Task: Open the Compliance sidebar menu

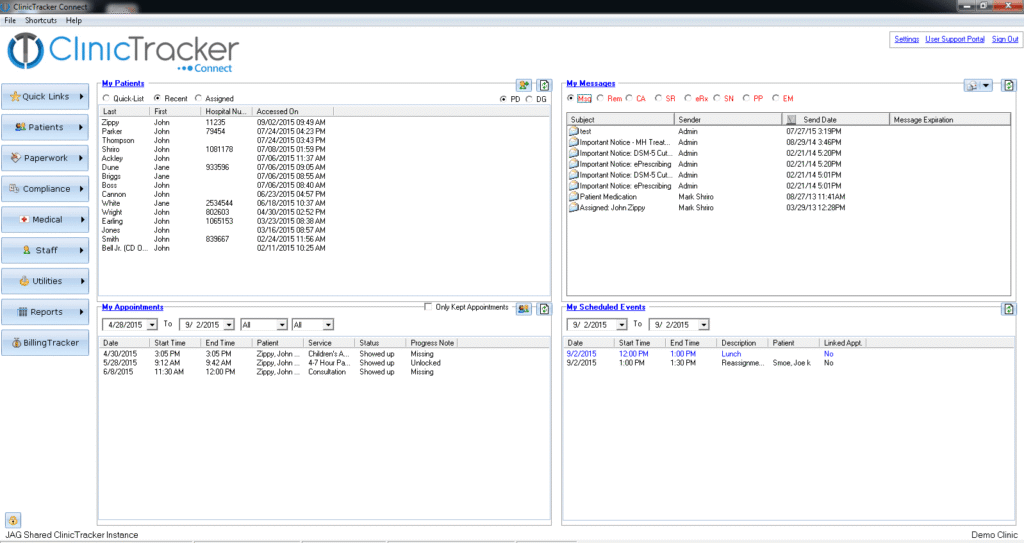Action: 45,188
